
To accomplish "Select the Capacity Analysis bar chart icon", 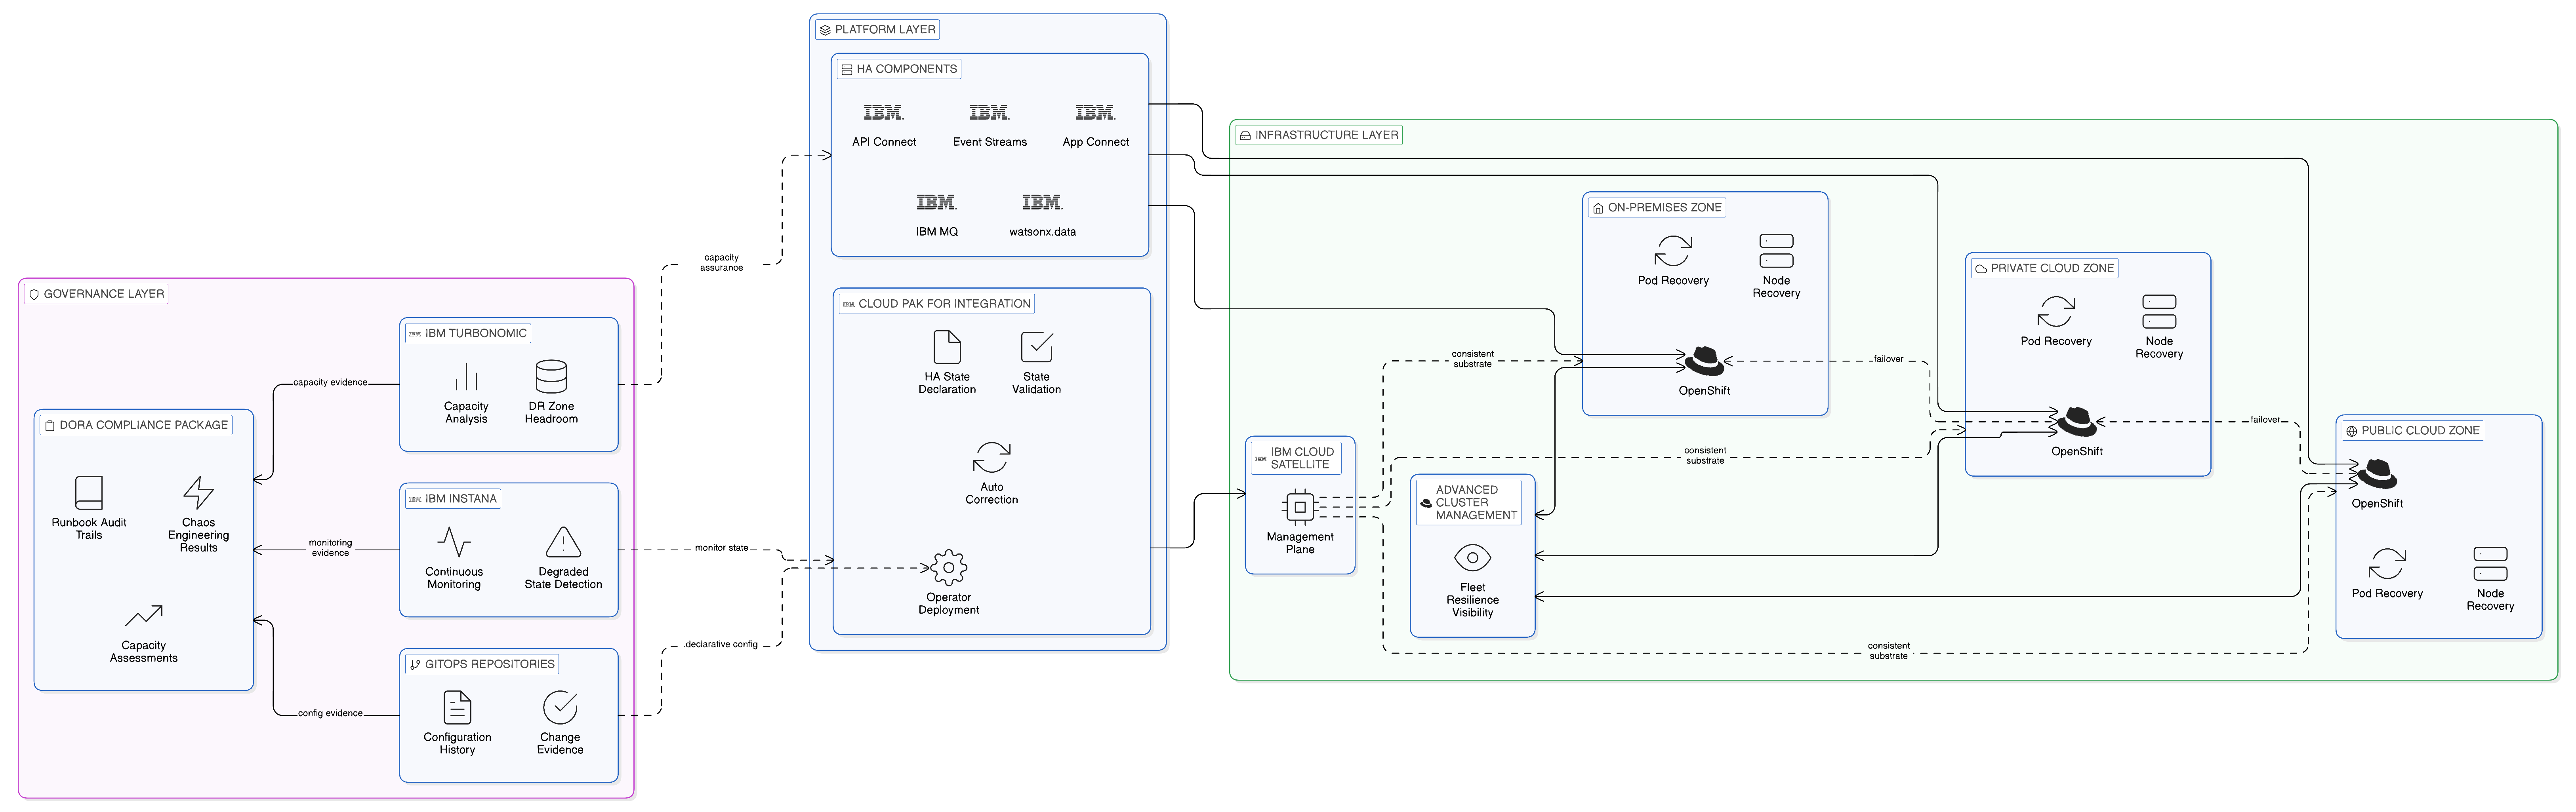I will point(466,377).
